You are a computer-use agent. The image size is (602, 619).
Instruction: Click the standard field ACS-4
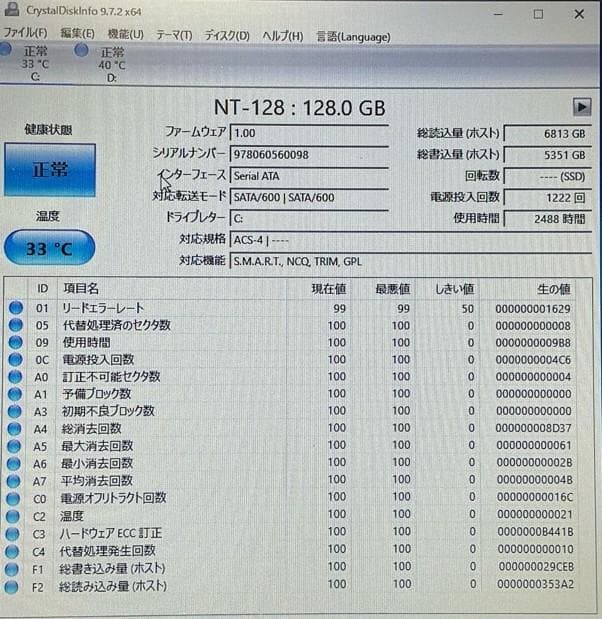click(411, 240)
